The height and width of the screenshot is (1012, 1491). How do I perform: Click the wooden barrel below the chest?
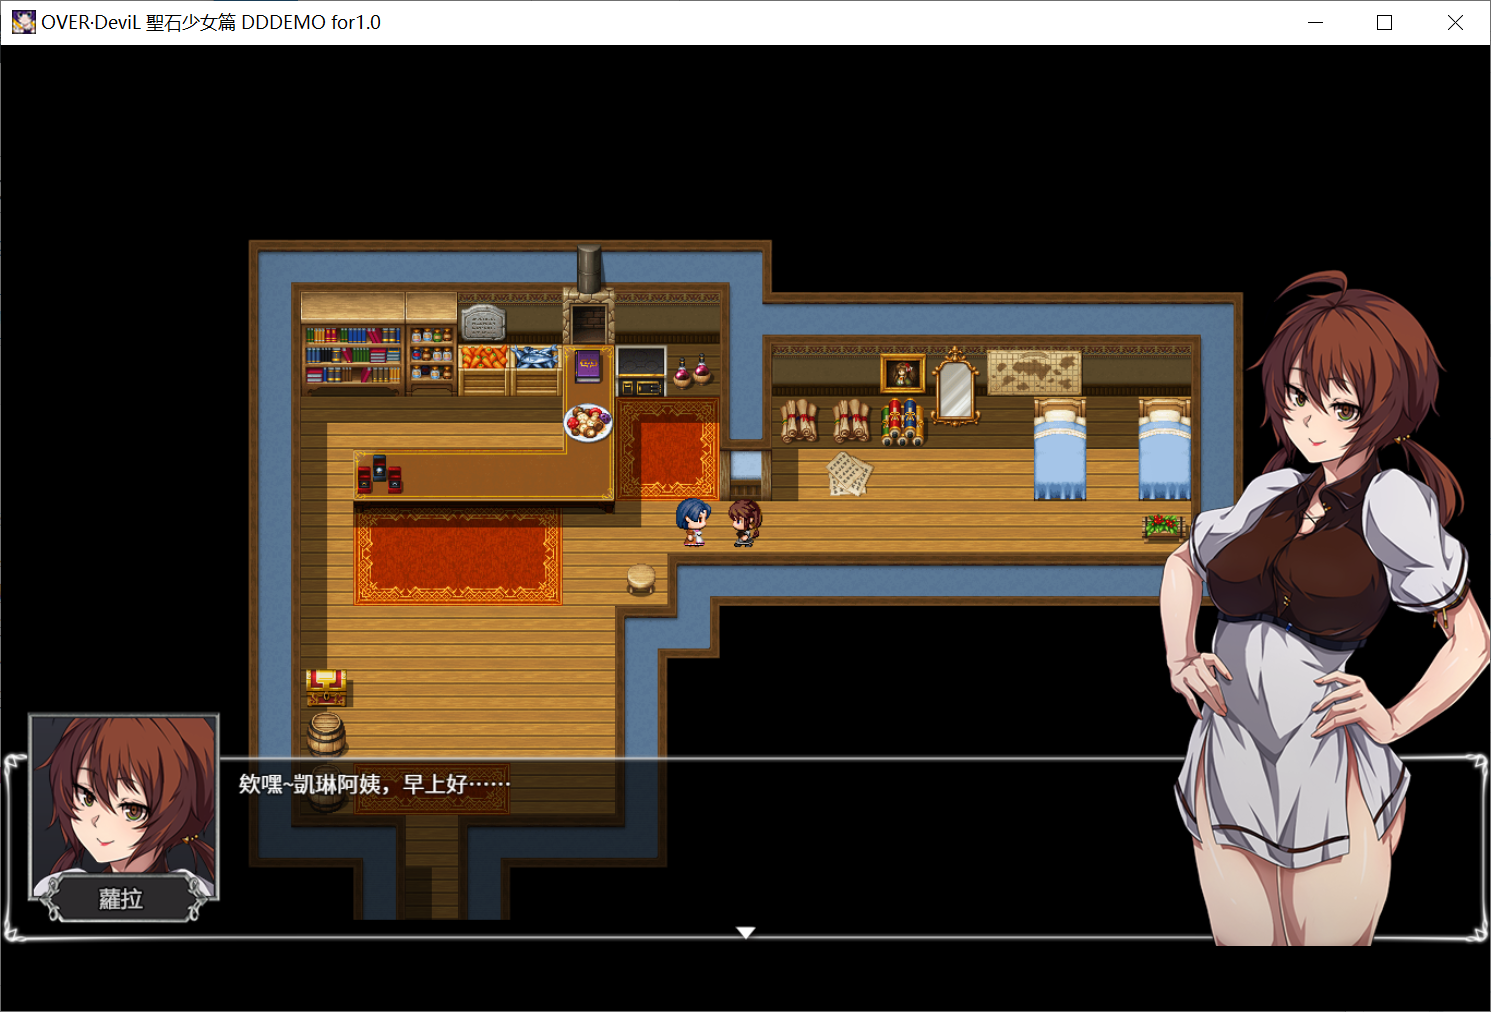326,734
